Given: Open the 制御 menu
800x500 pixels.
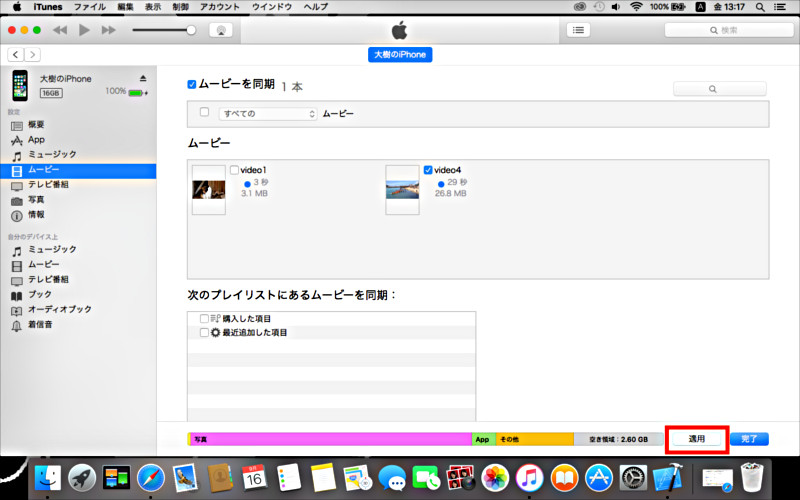Looking at the screenshot, I should (x=181, y=7).
